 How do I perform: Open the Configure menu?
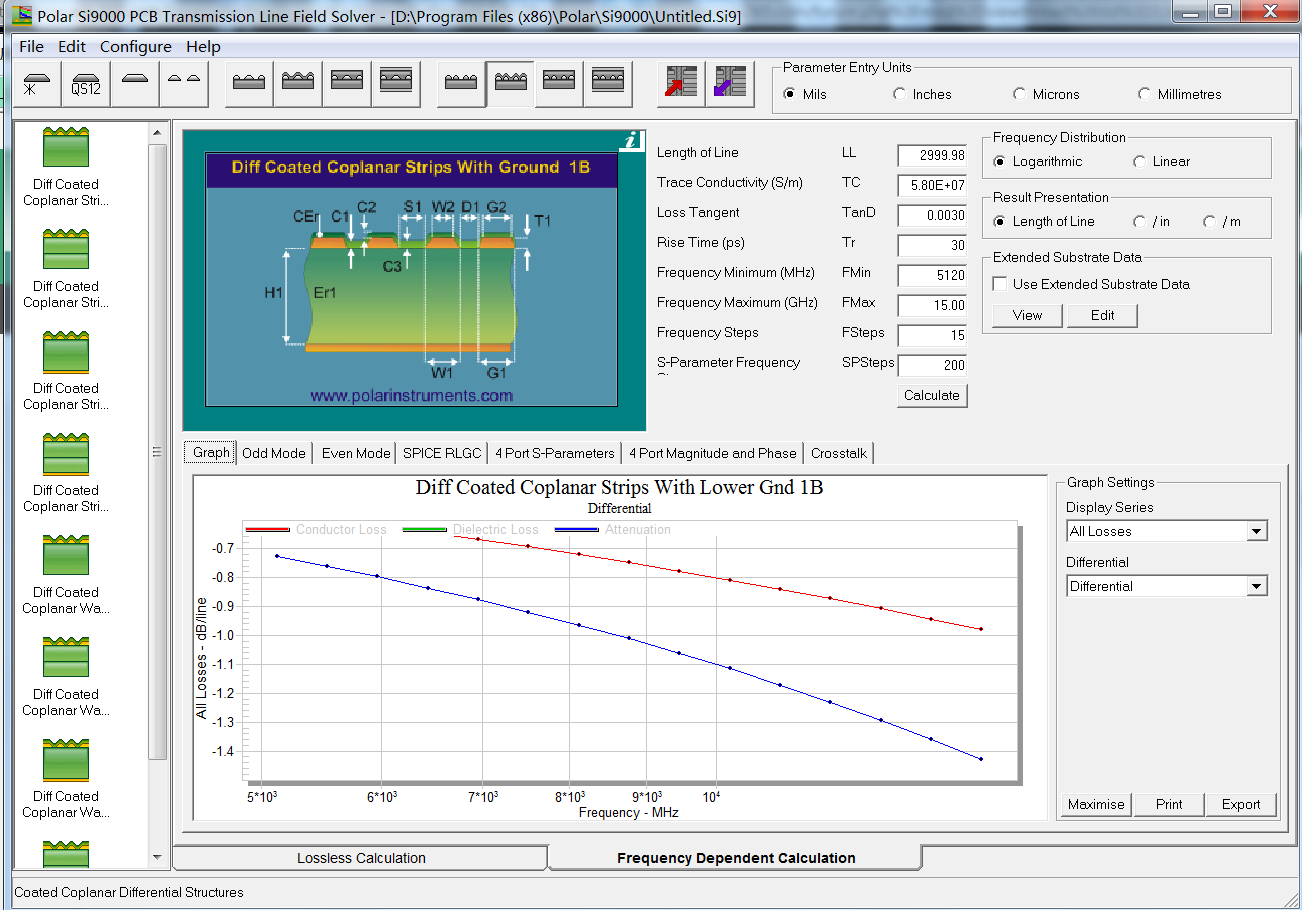(x=136, y=46)
